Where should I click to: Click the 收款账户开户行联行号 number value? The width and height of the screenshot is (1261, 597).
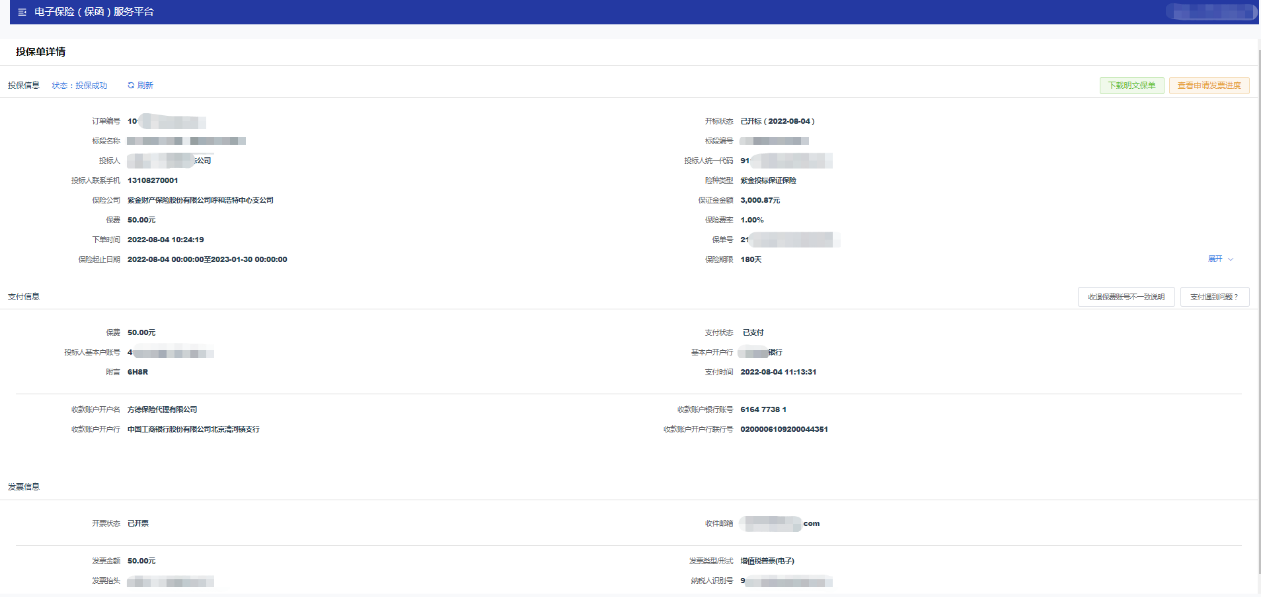point(784,429)
